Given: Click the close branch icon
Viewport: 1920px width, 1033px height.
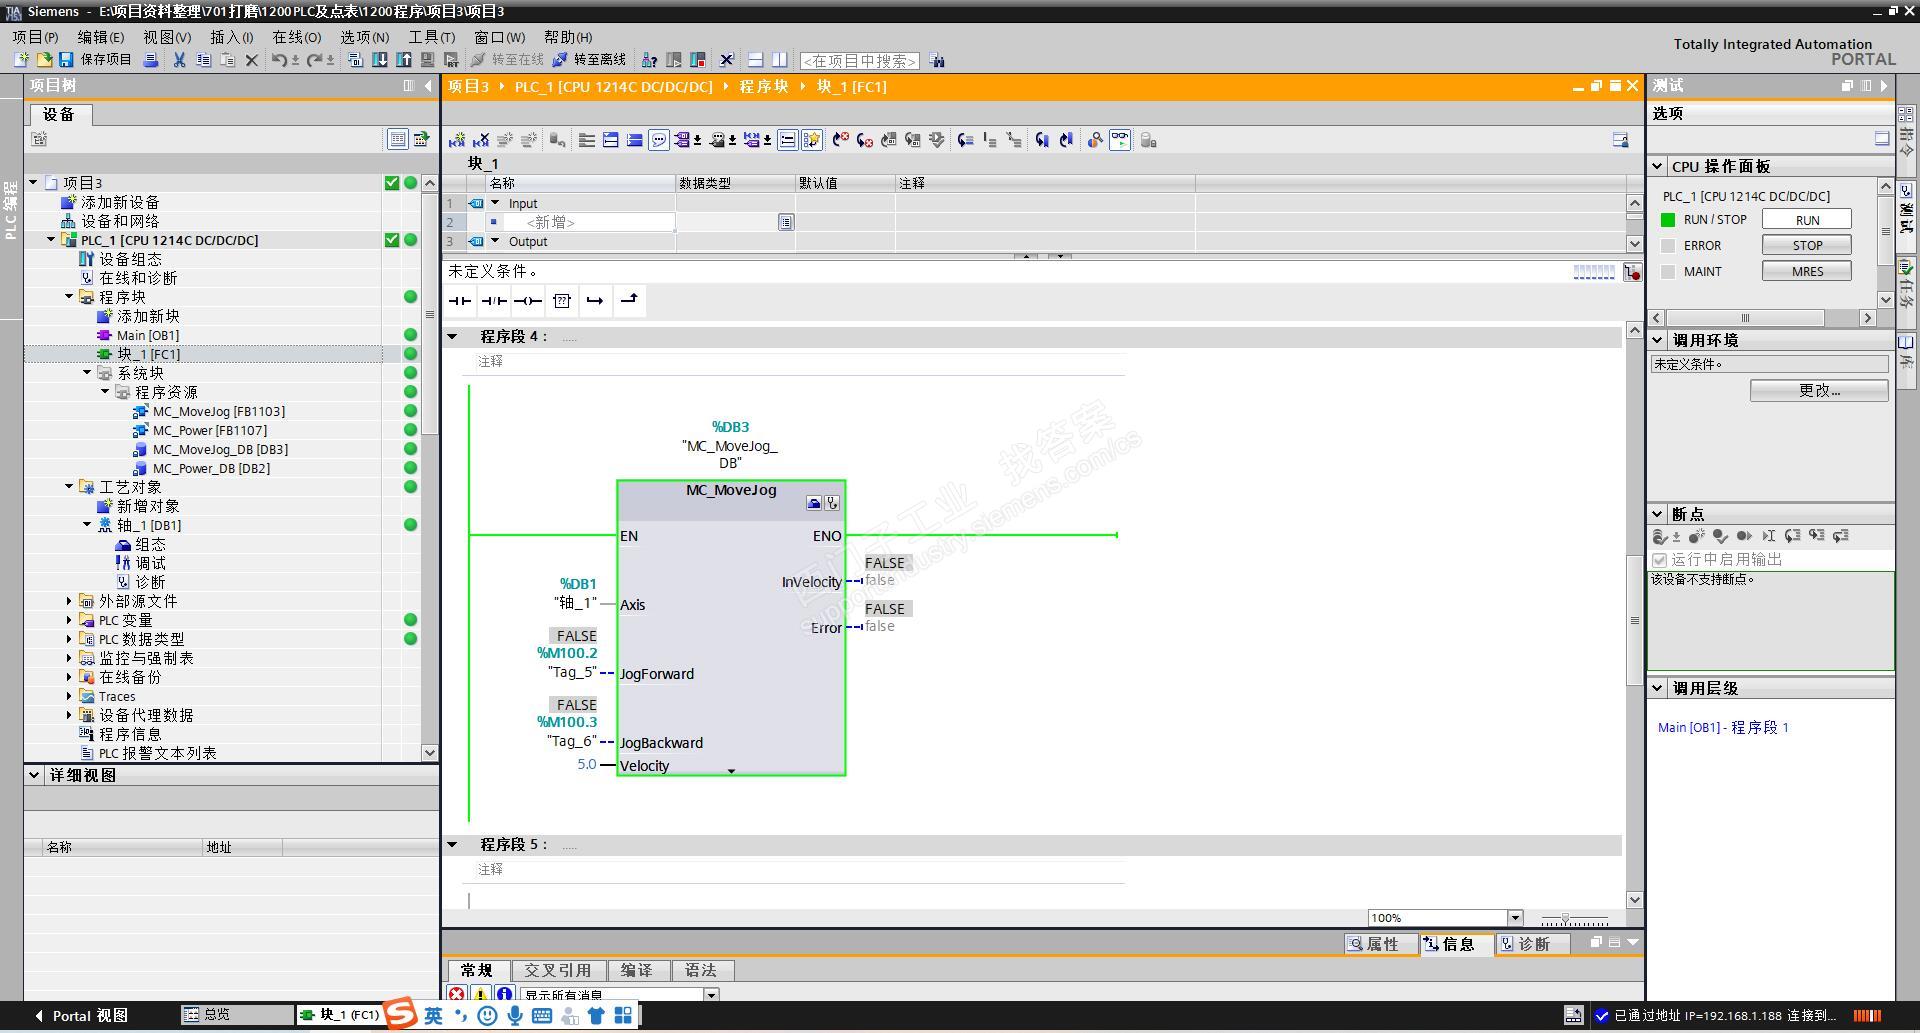Looking at the screenshot, I should point(629,301).
